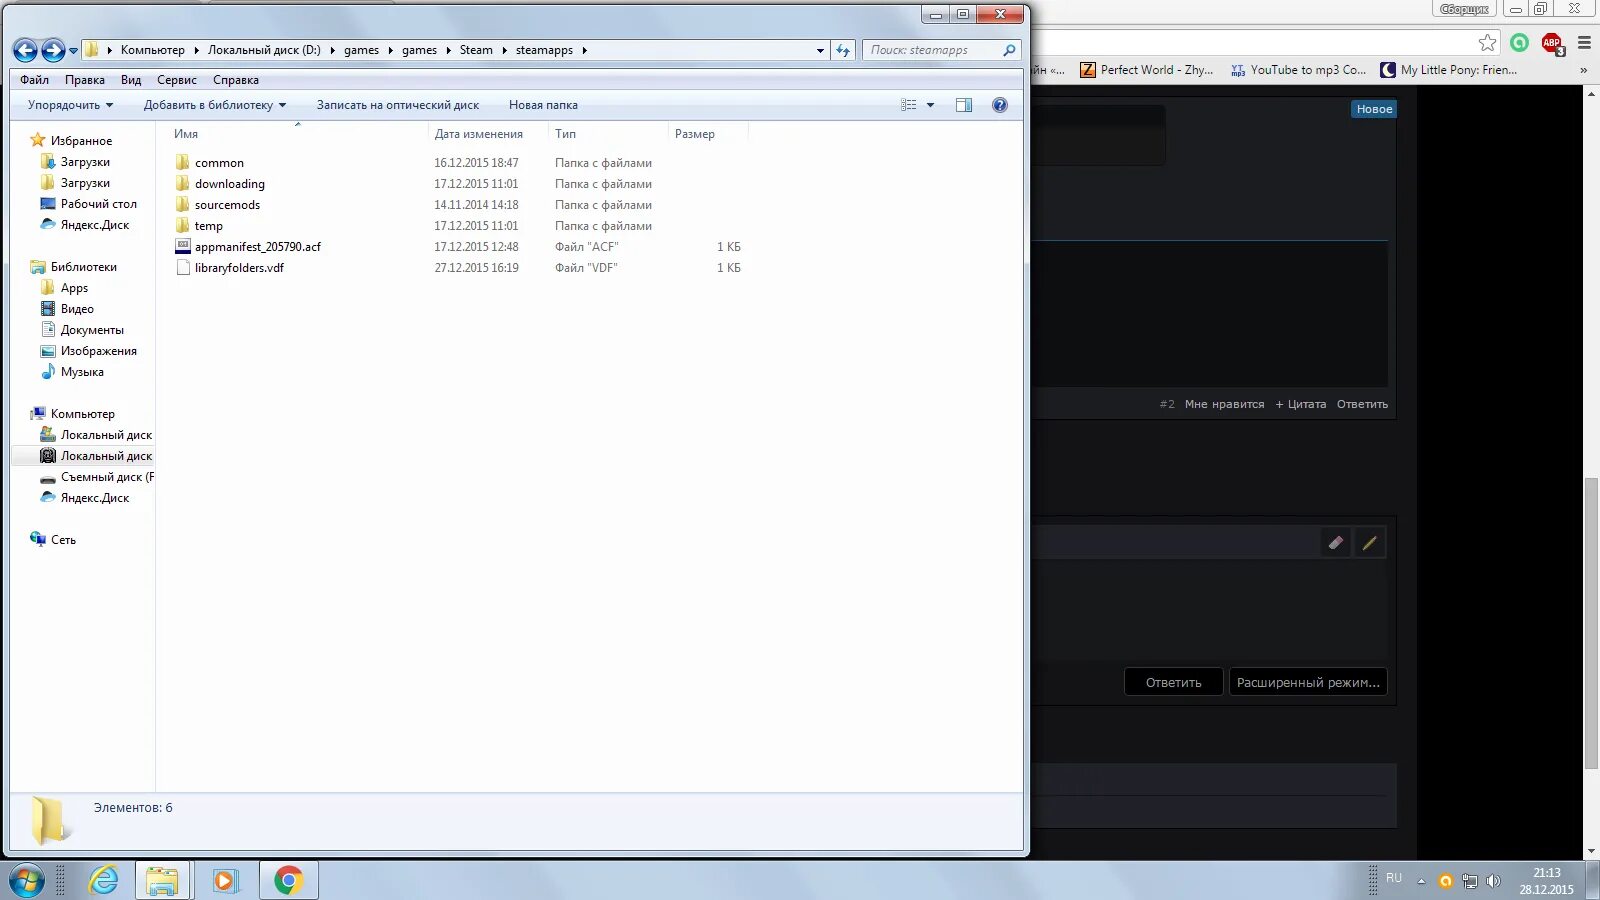Screen dimensions: 1600x900
Task: Open the Упорядочить dropdown
Action: [x=70, y=105]
